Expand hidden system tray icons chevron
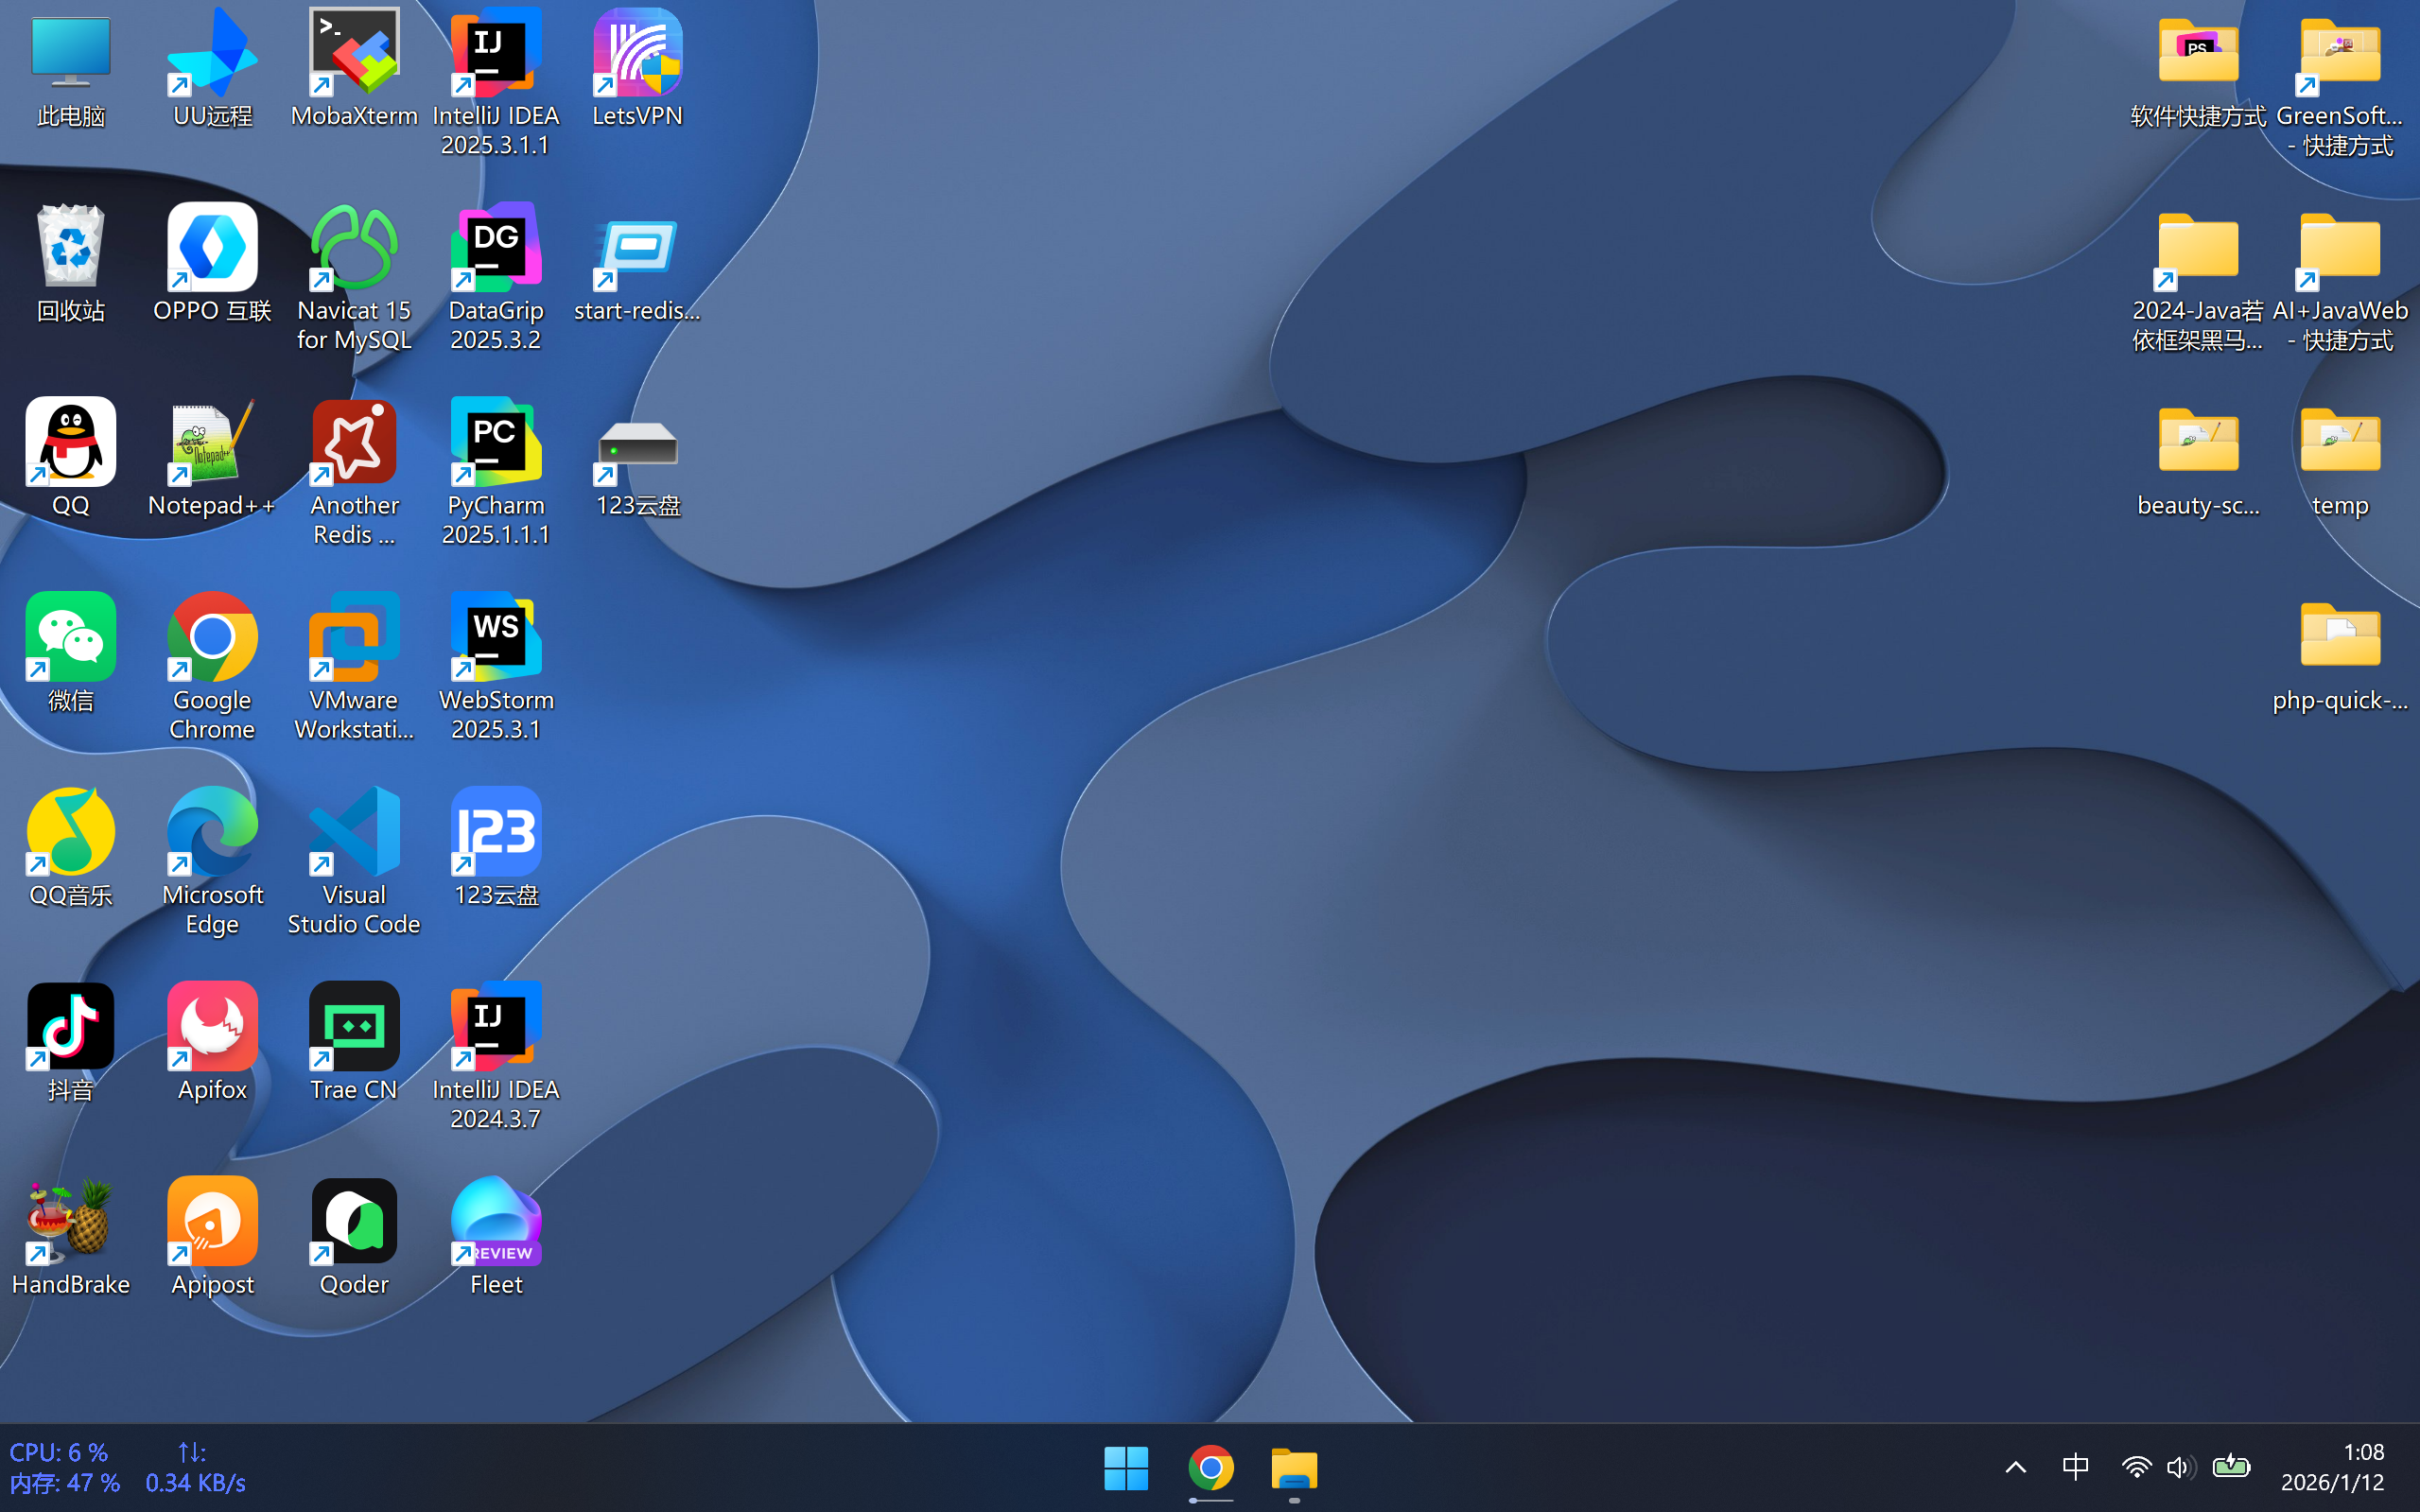This screenshot has height=1512, width=2420. pos(2015,1467)
